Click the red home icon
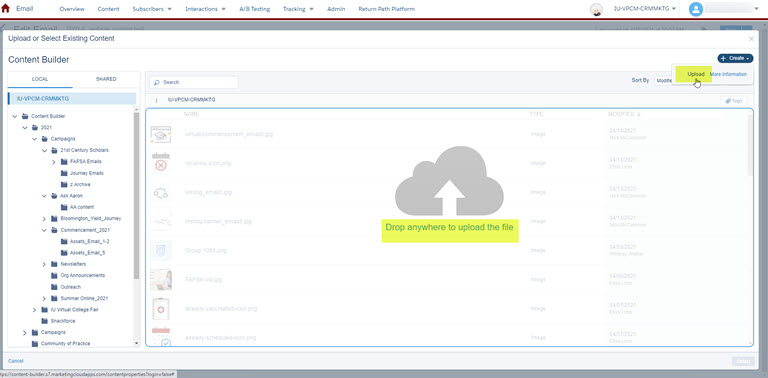768x378 pixels. click(x=5, y=8)
